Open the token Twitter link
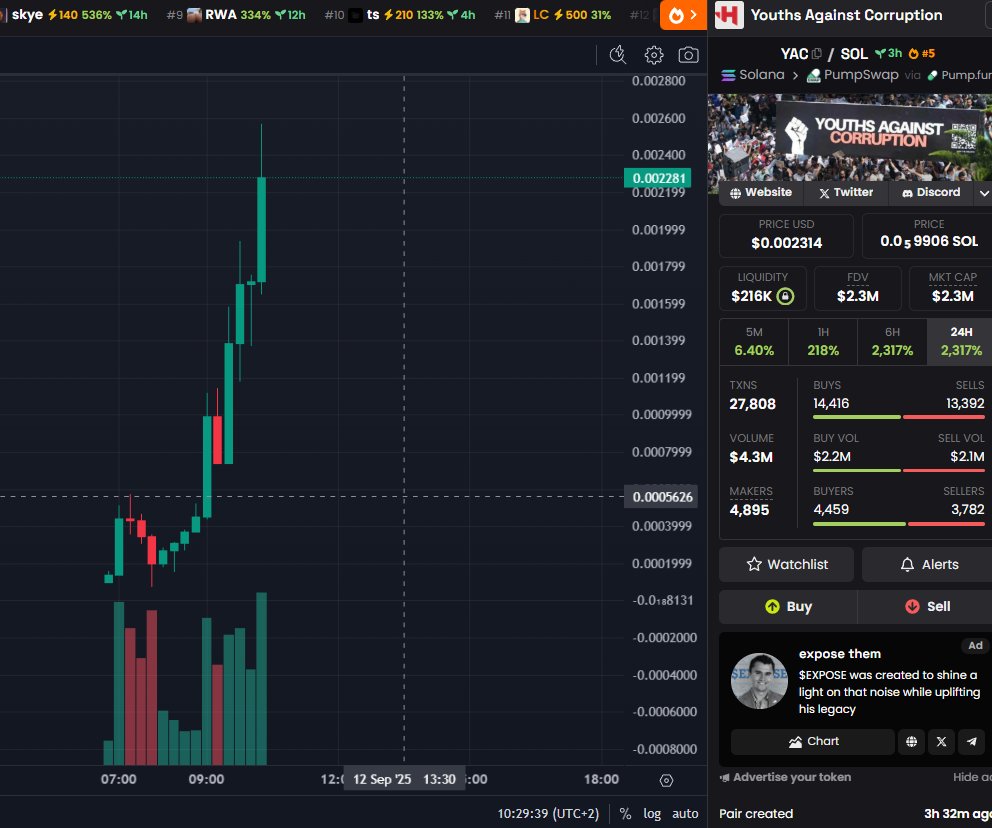Viewport: 992px width, 828px height. (x=846, y=192)
